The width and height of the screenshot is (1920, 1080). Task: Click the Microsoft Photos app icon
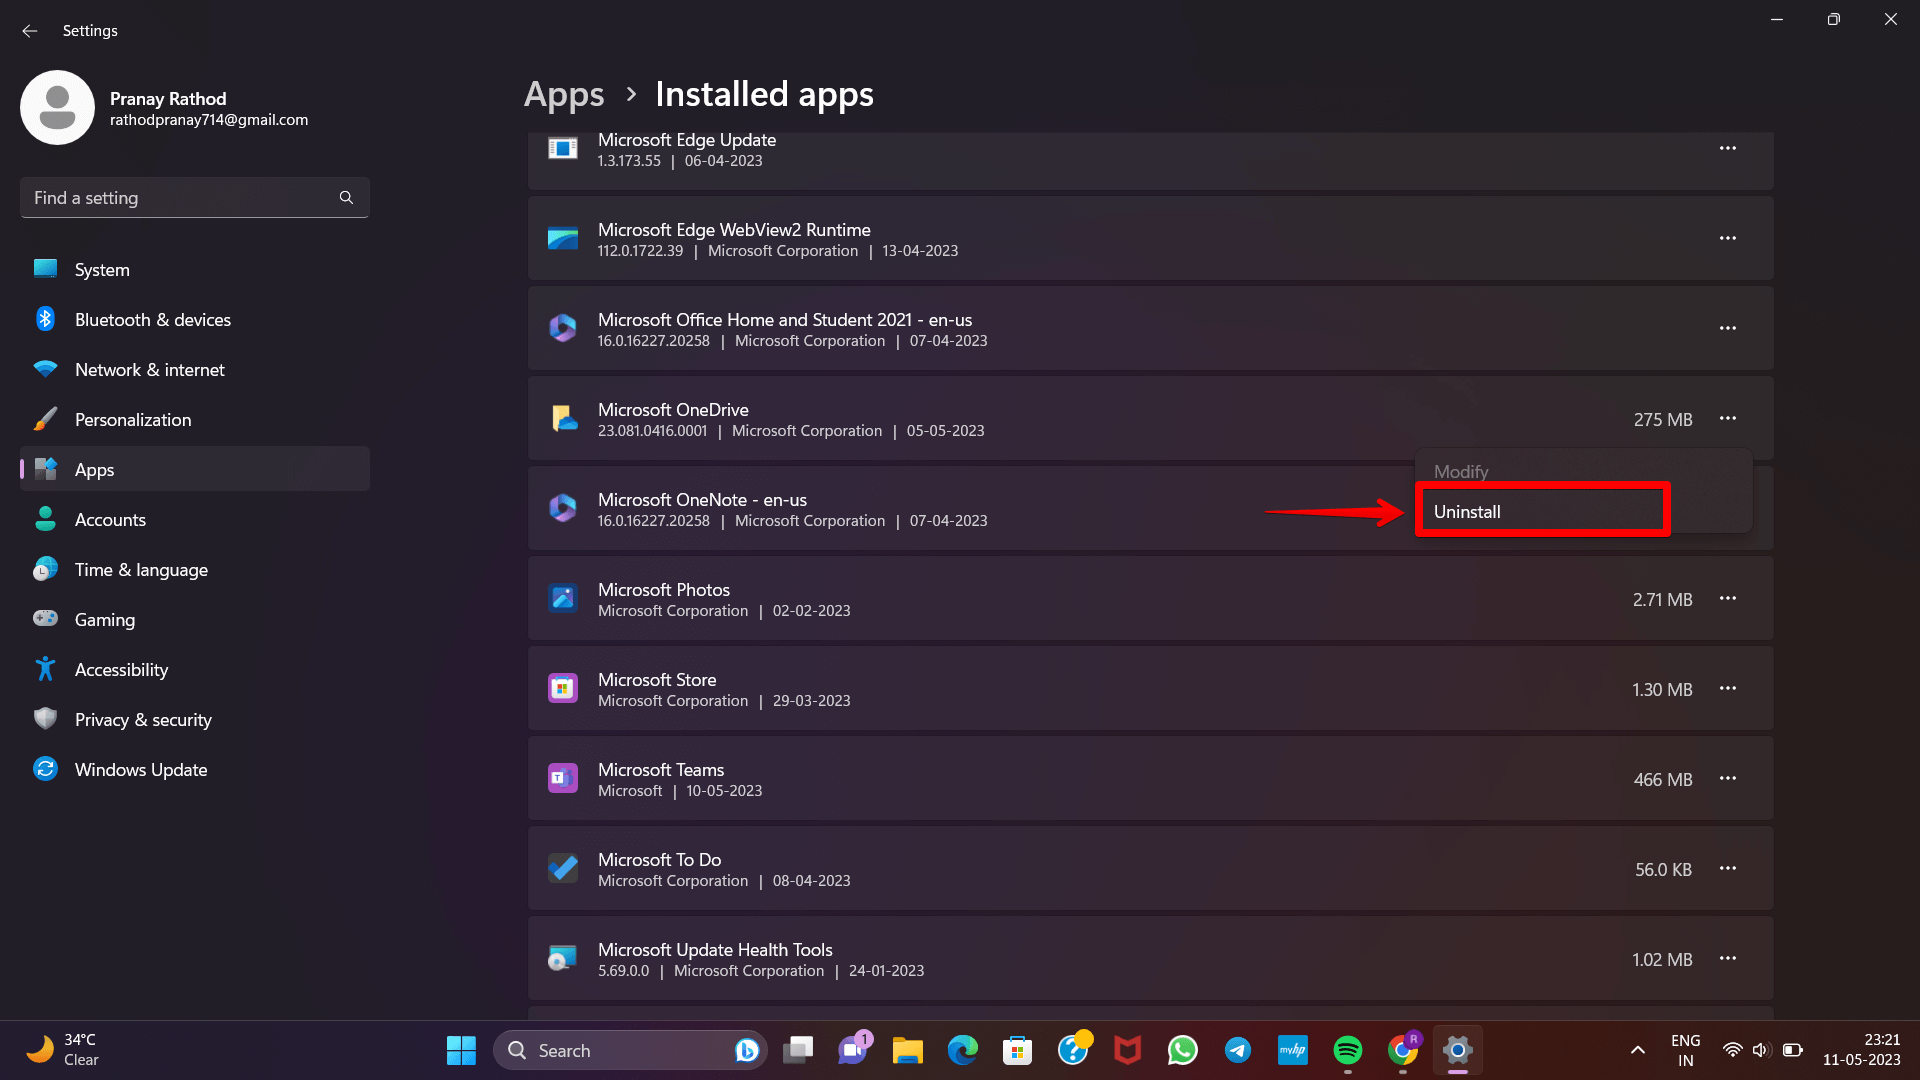coord(563,598)
